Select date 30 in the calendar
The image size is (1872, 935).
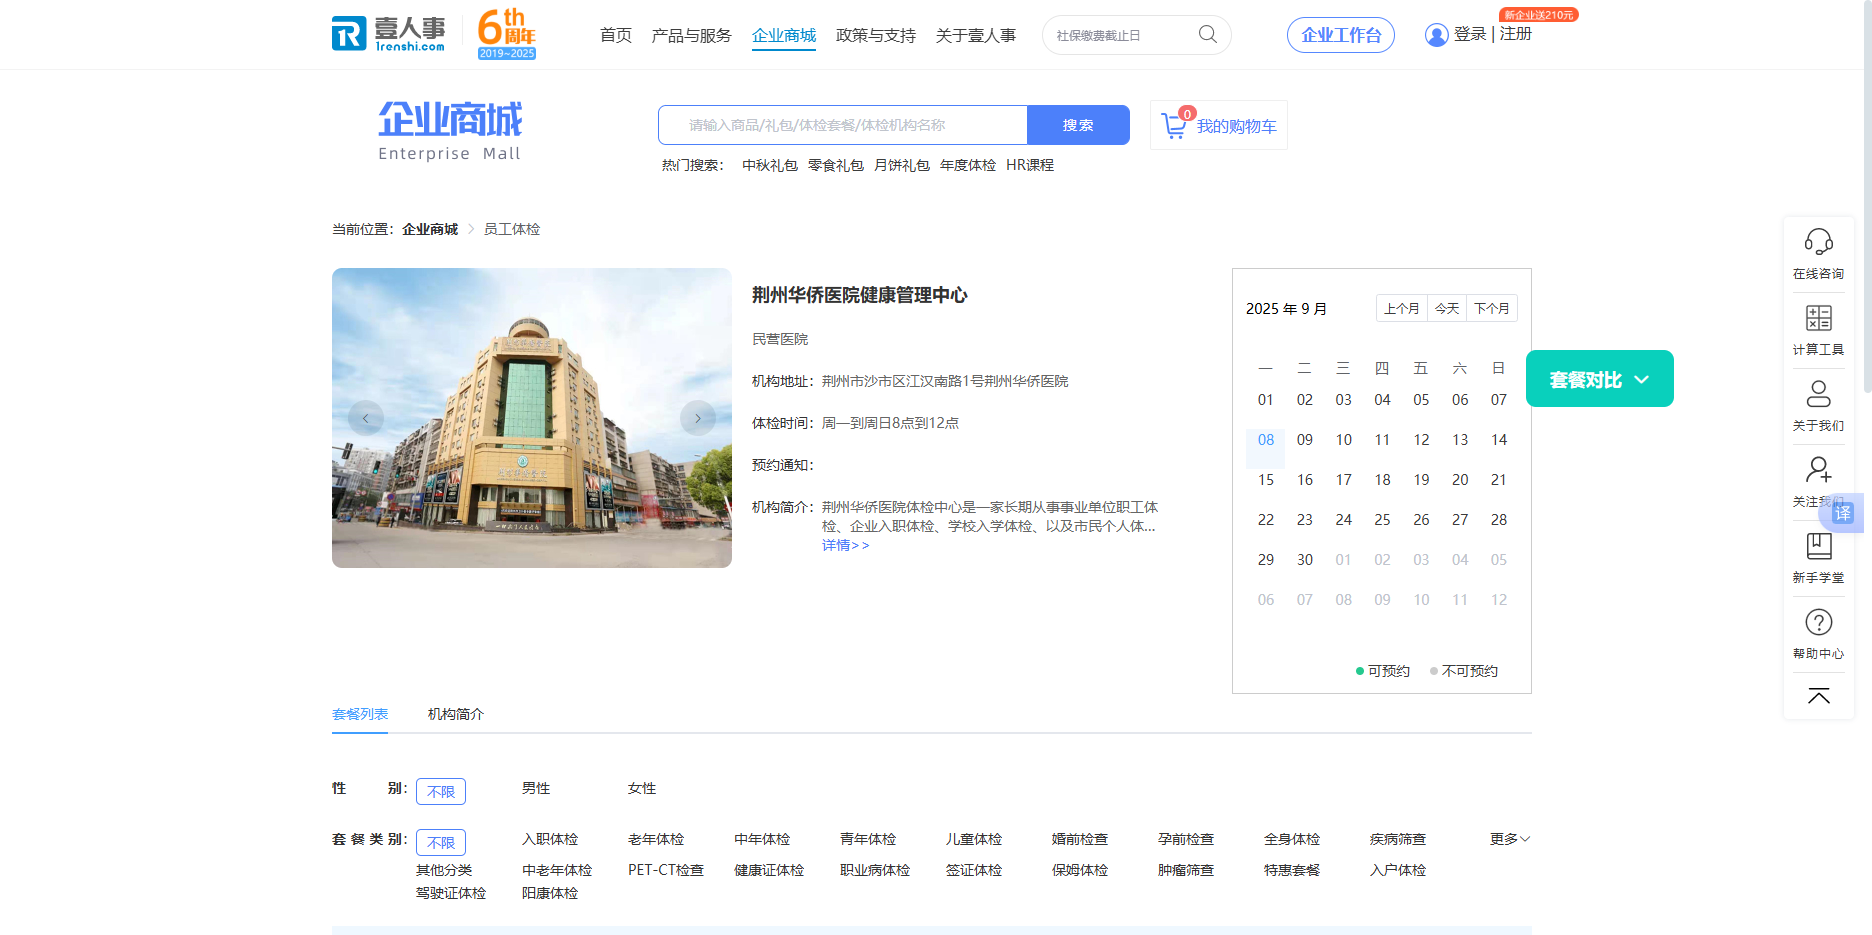point(1305,560)
